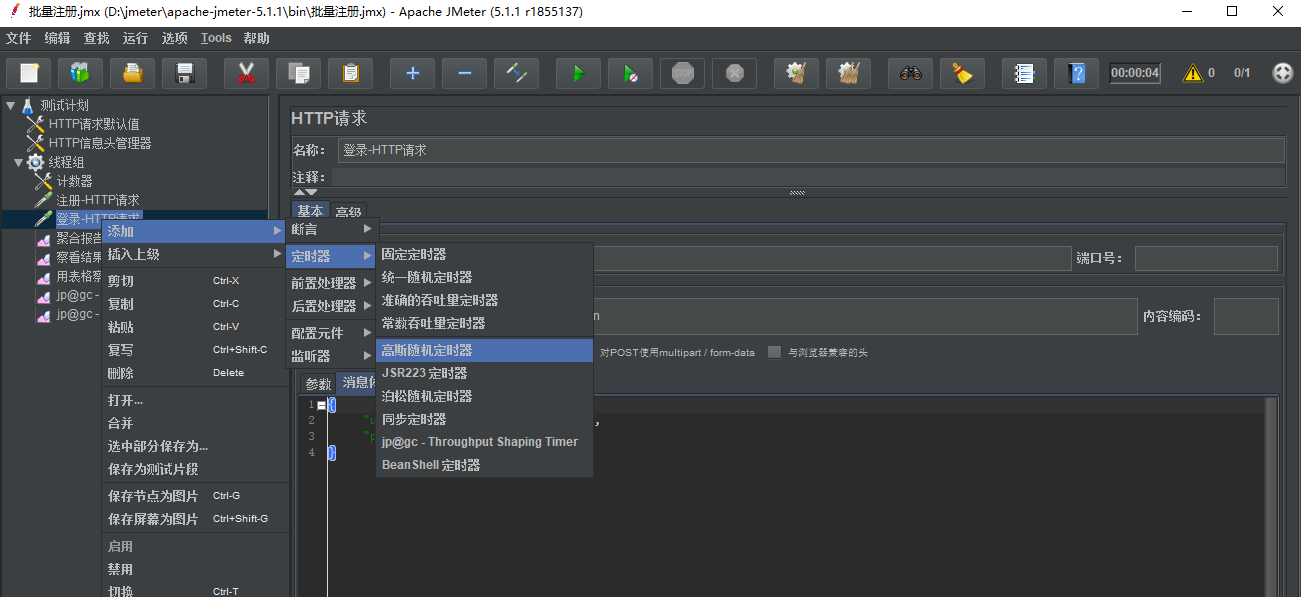Select 常数吞吐量定时器 entry
The height and width of the screenshot is (597, 1301).
pyautogui.click(x=485, y=323)
